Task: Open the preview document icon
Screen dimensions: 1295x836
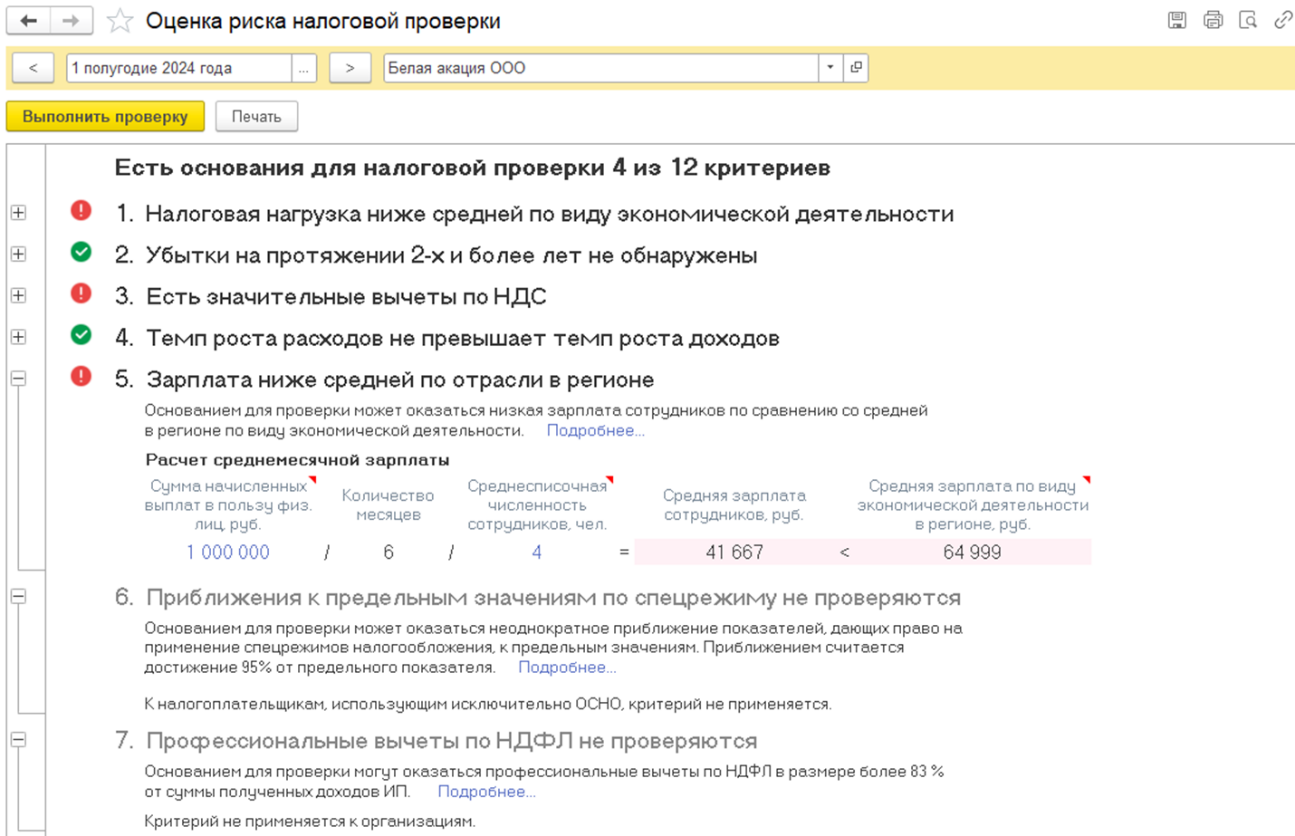Action: click(1247, 20)
